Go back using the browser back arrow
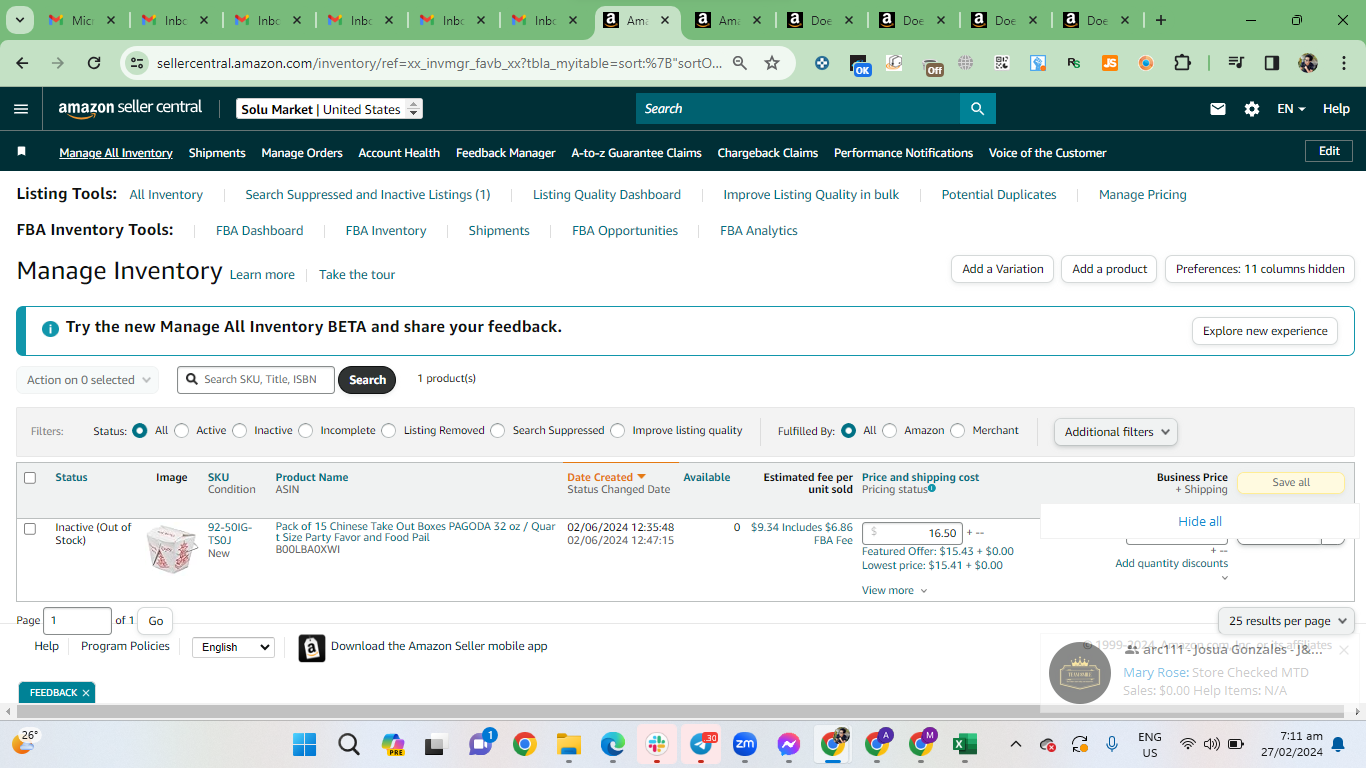Screen dimensions: 1366x768 coord(22,63)
